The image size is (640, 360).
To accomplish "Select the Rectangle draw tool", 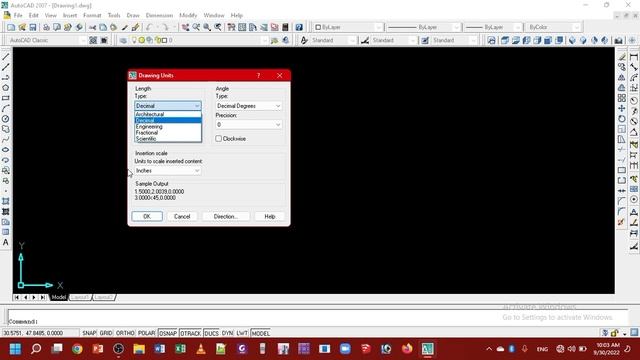I will coord(6,98).
